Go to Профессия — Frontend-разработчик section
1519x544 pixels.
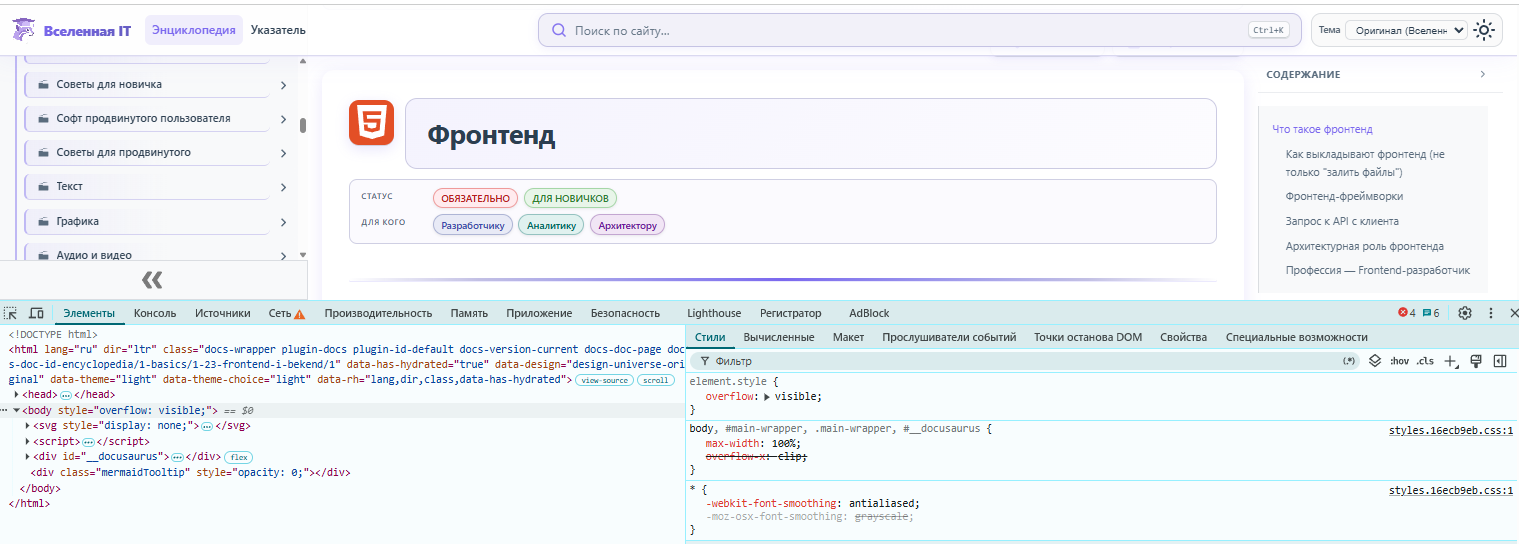click(1378, 270)
